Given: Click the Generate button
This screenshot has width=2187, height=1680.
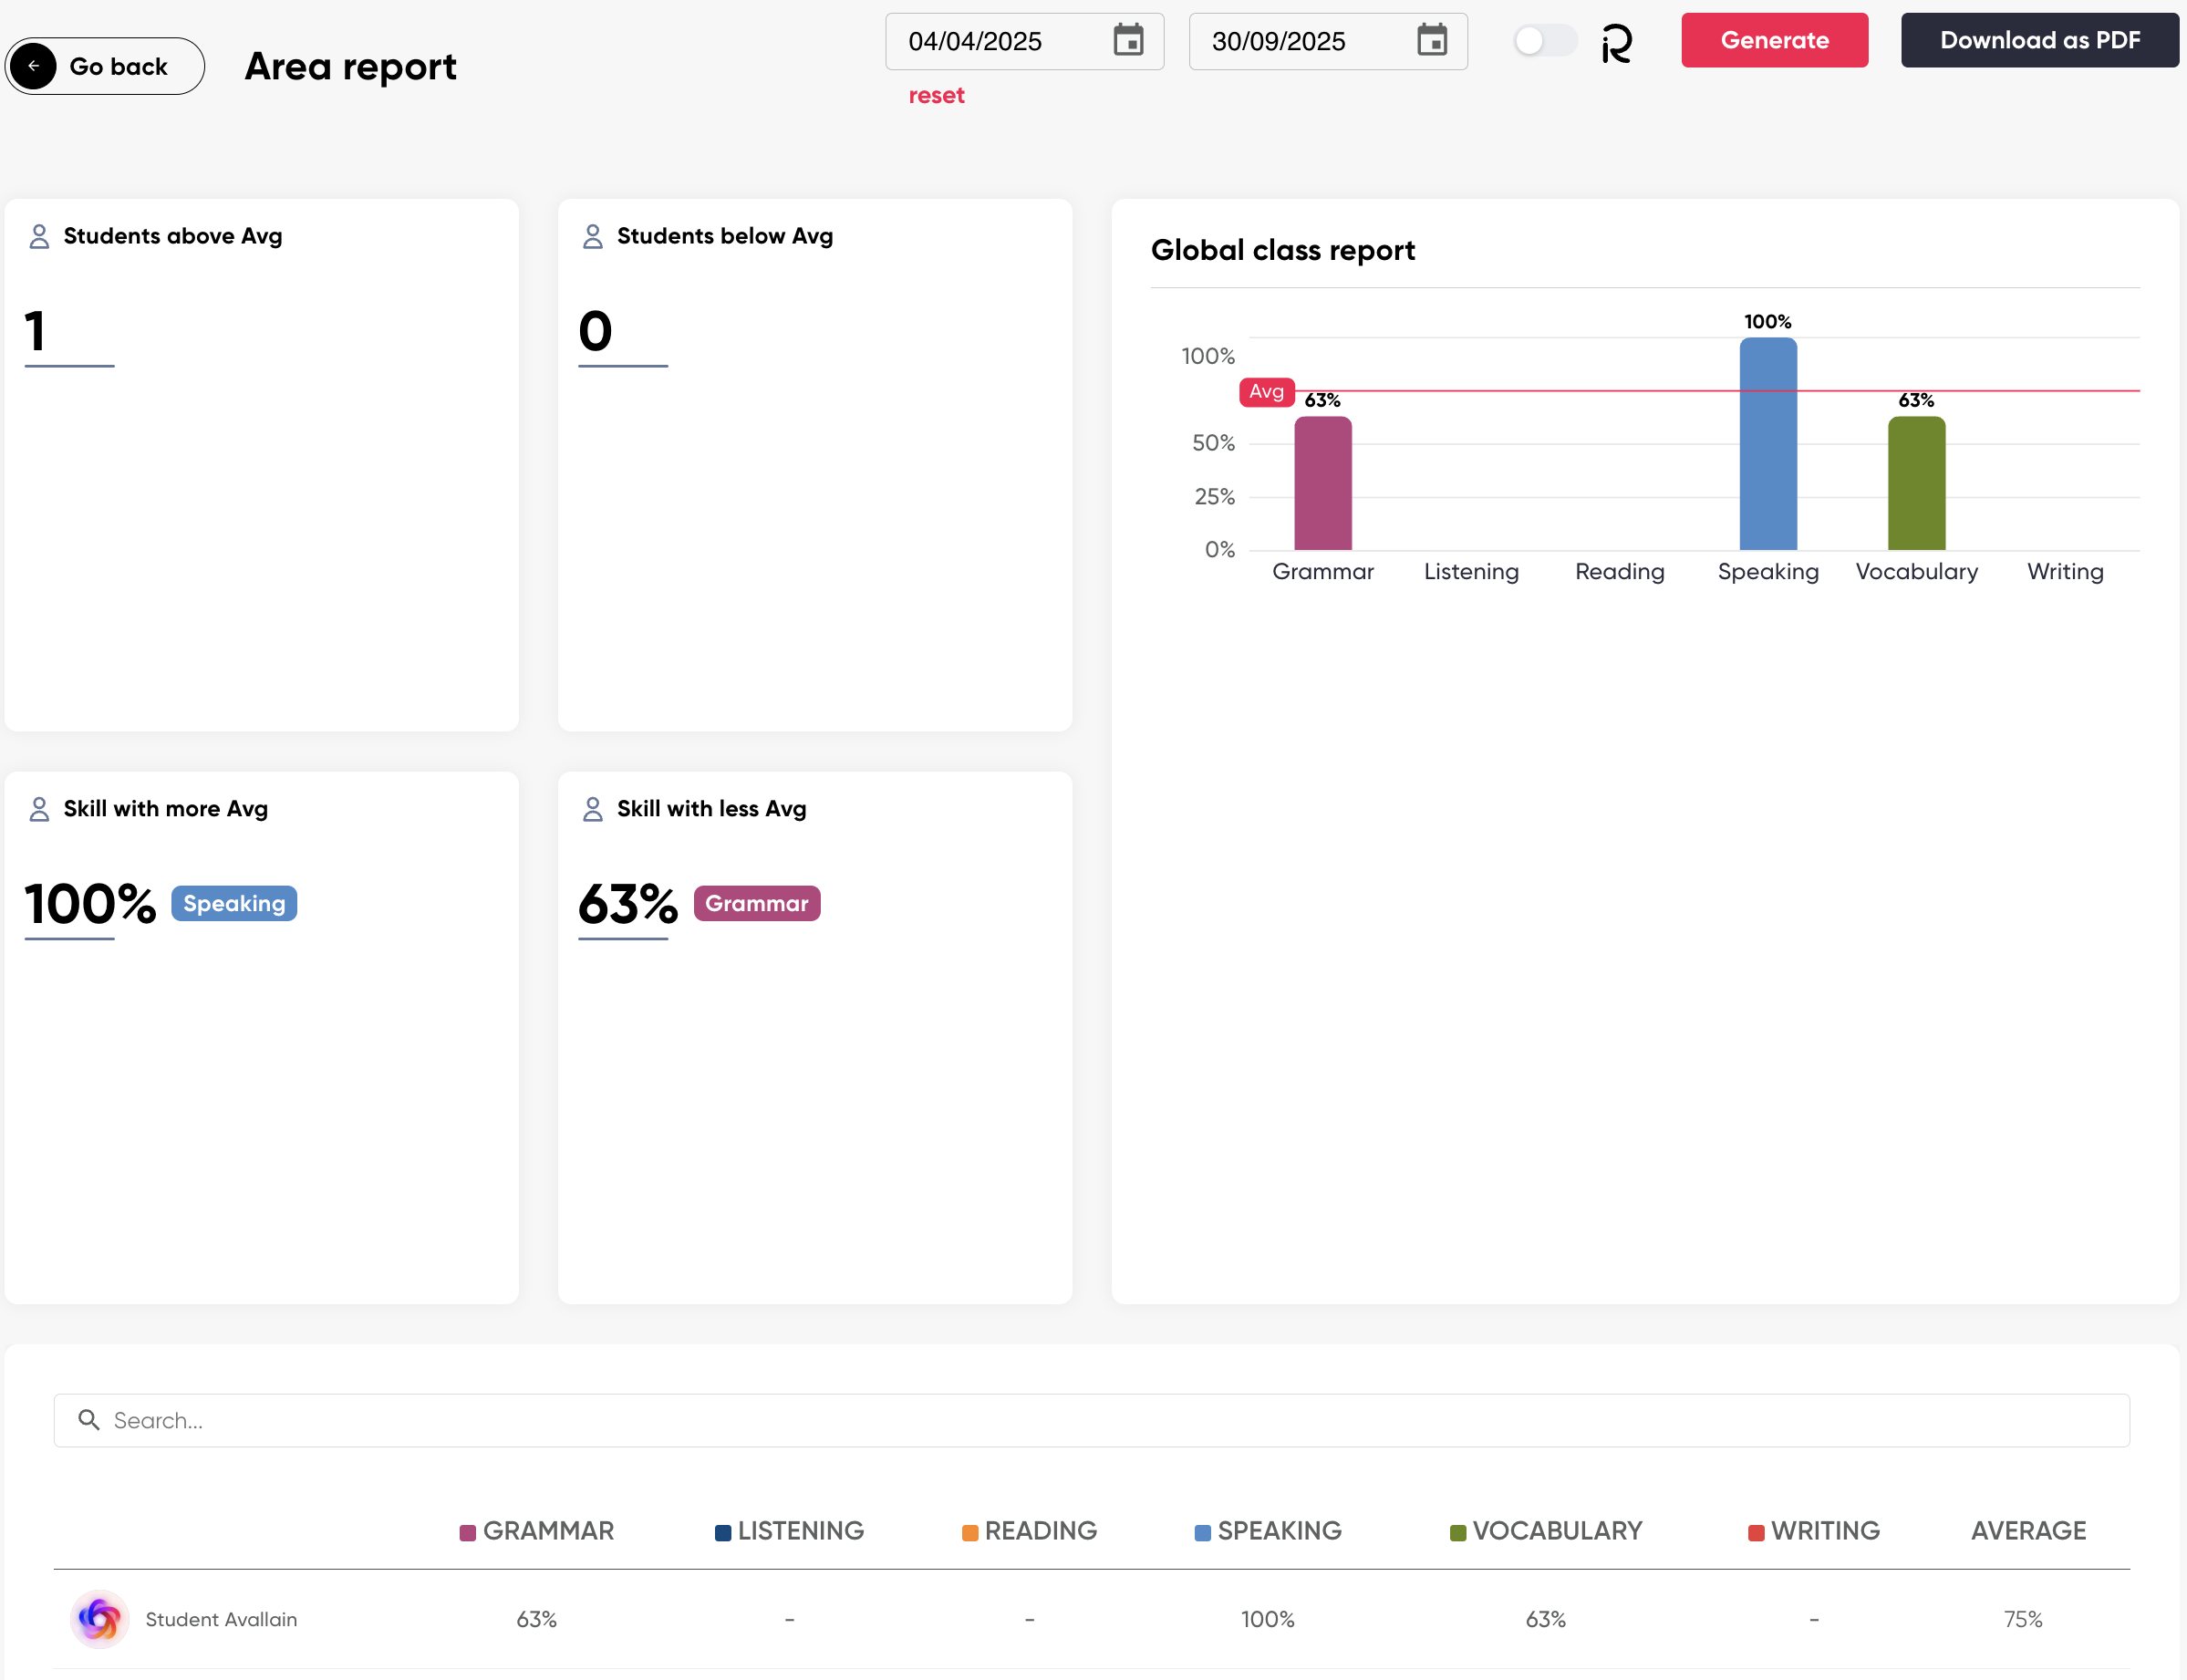Looking at the screenshot, I should point(1774,41).
